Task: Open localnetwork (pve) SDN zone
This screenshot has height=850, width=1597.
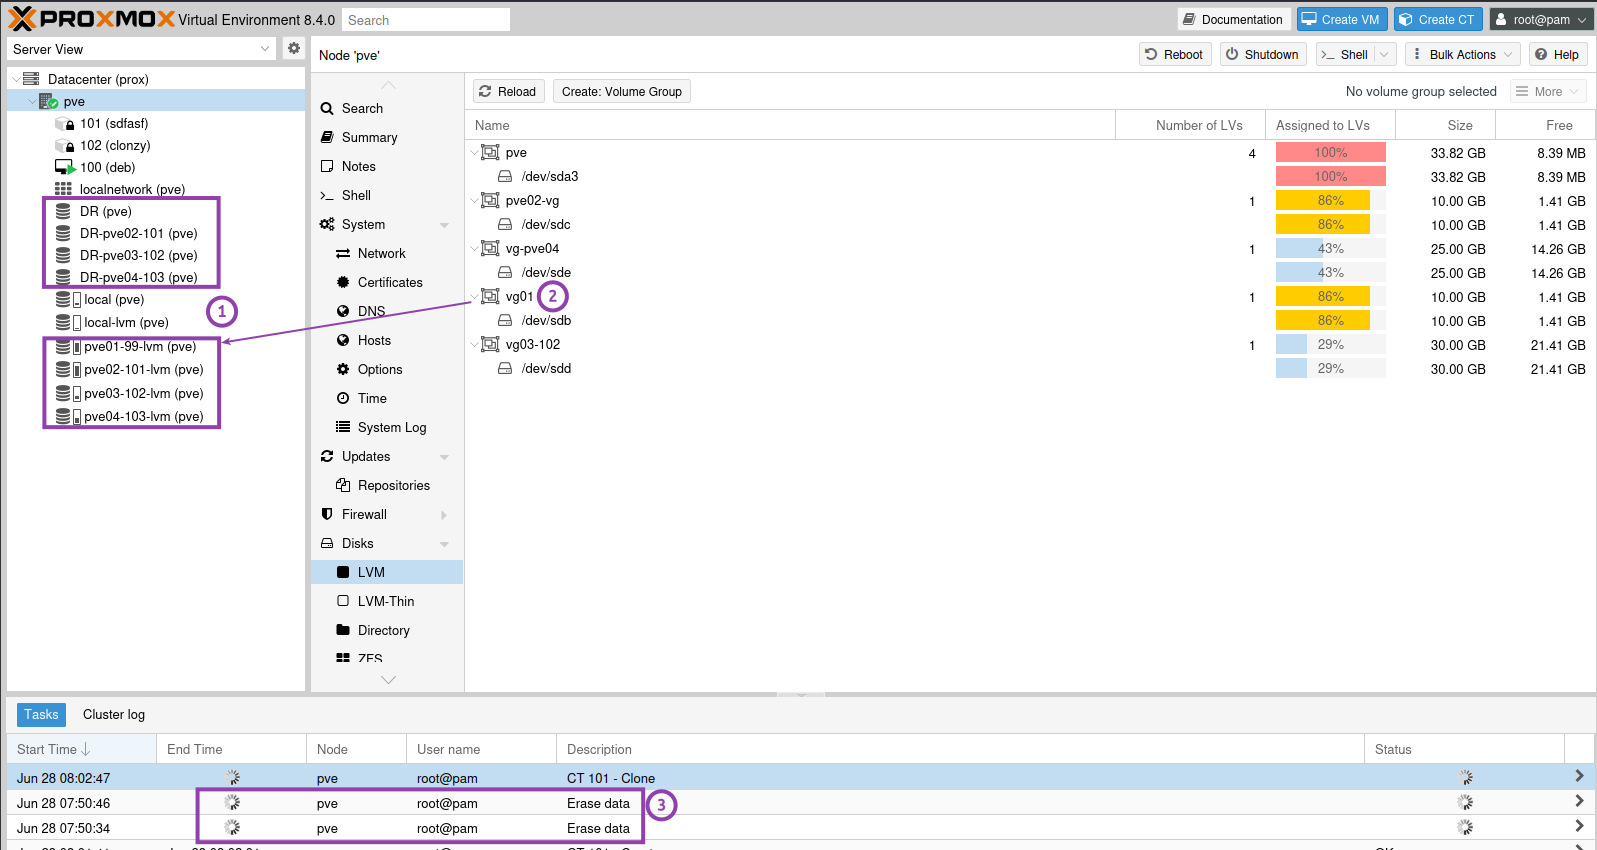Action: click(x=132, y=189)
